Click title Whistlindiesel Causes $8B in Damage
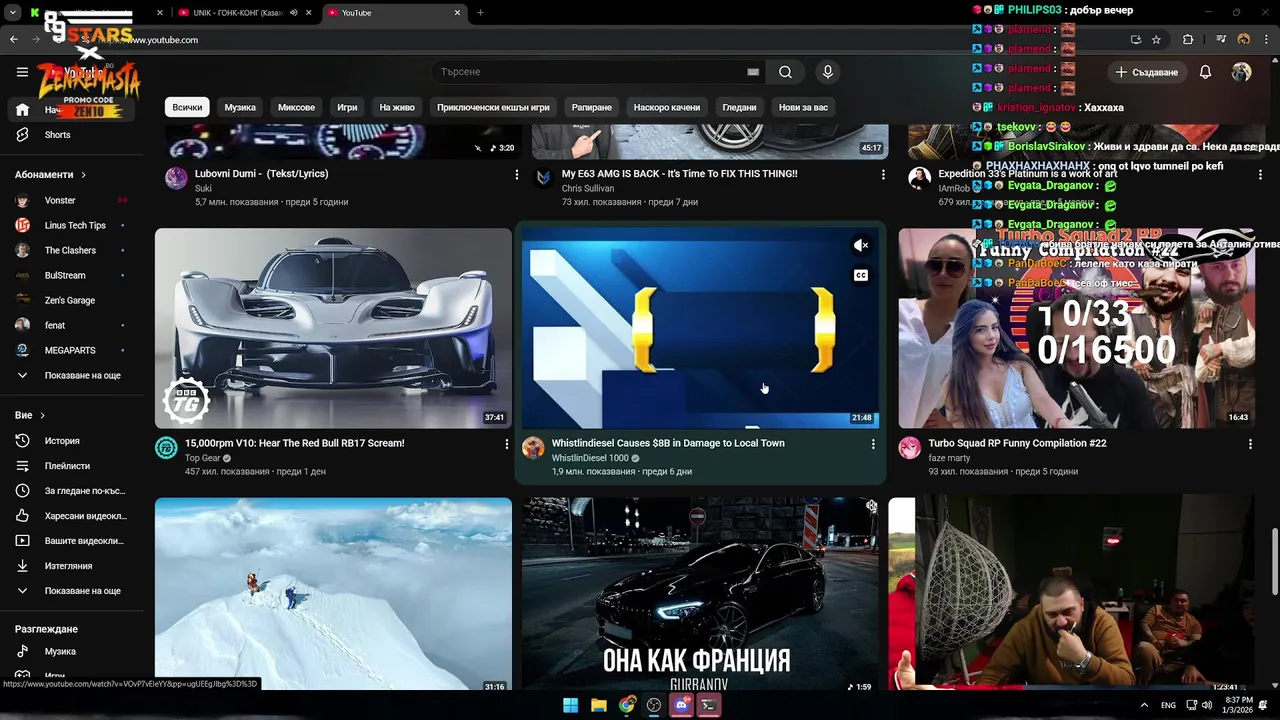 (668, 443)
